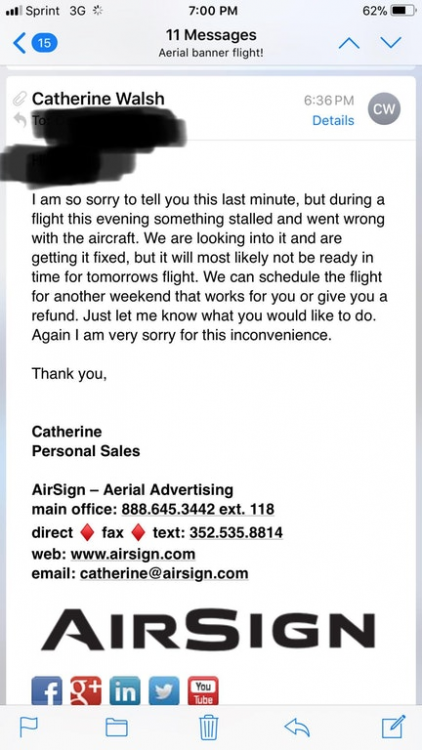Open the www.airsign.com link

133,554
